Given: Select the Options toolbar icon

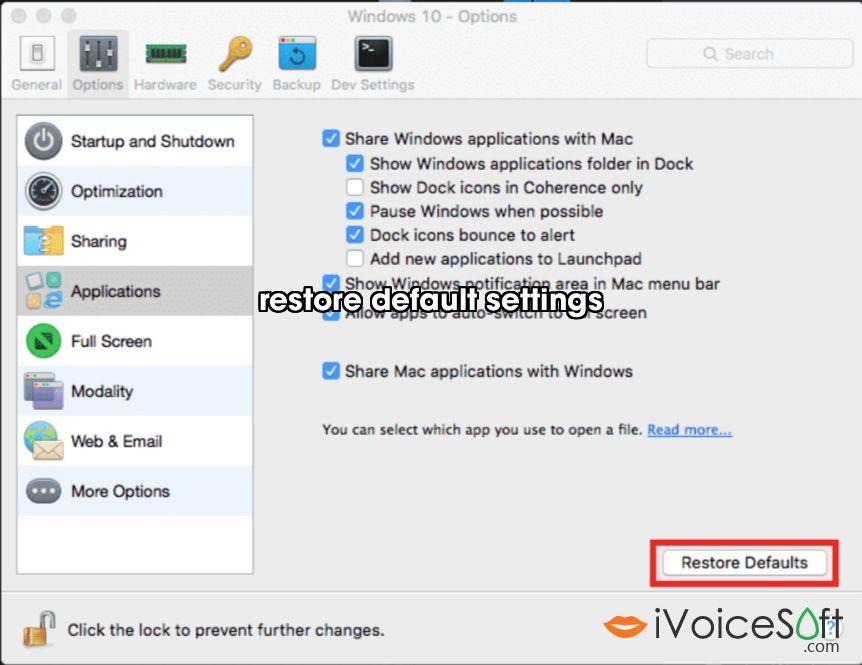Looking at the screenshot, I should 98,63.
